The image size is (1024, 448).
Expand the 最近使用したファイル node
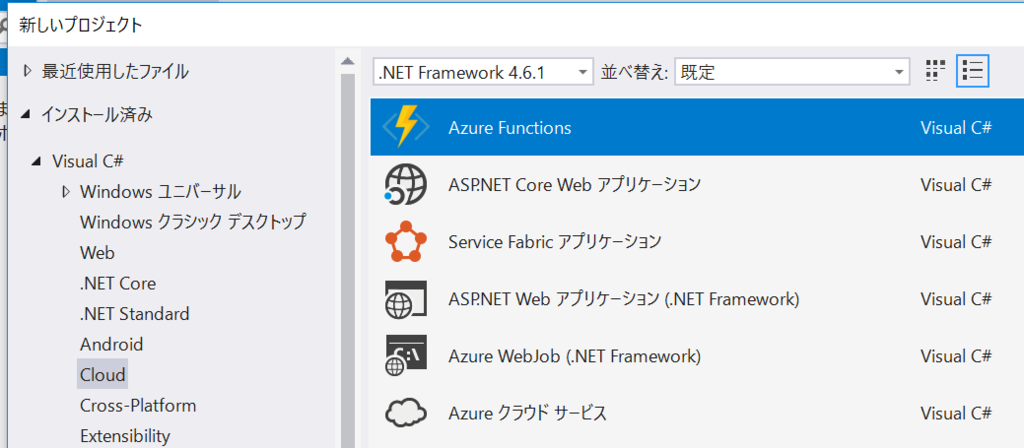[27, 71]
